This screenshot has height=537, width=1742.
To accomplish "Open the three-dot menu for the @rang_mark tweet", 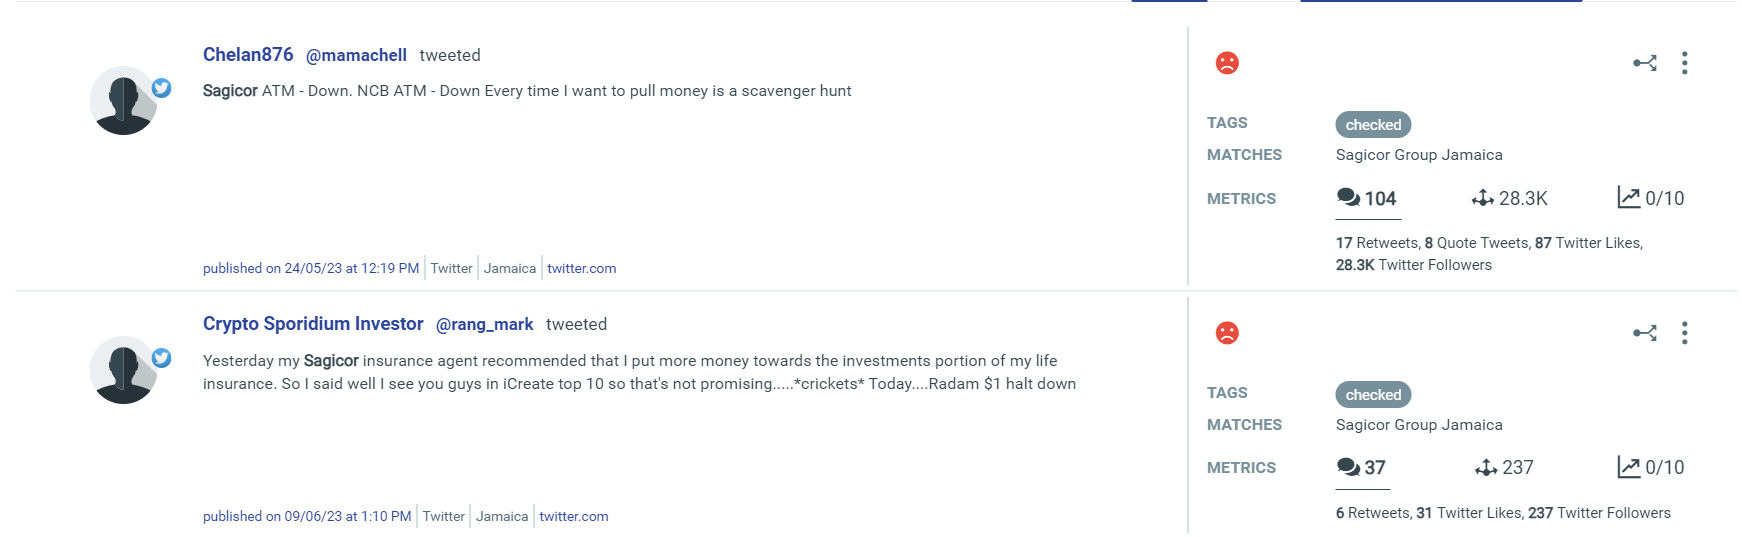I will (1685, 333).
